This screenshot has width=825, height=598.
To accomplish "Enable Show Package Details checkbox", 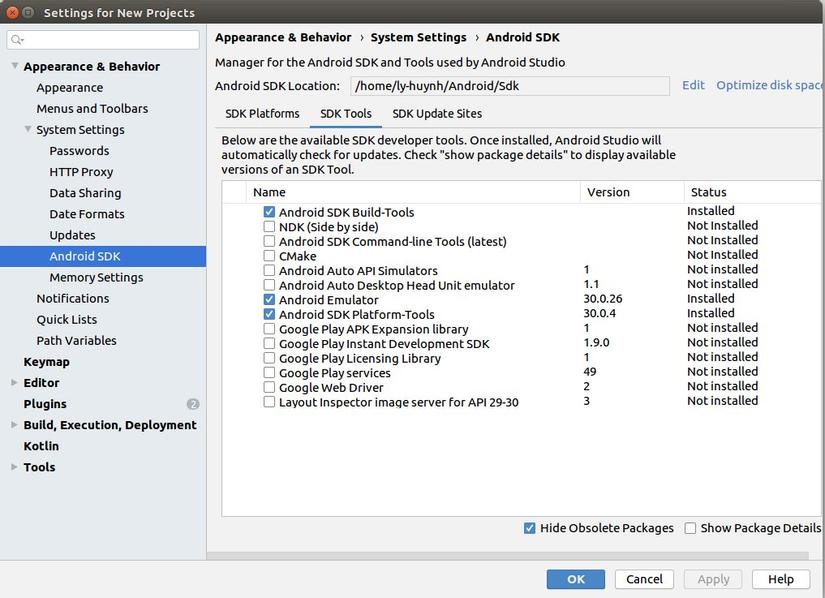I will [x=690, y=528].
